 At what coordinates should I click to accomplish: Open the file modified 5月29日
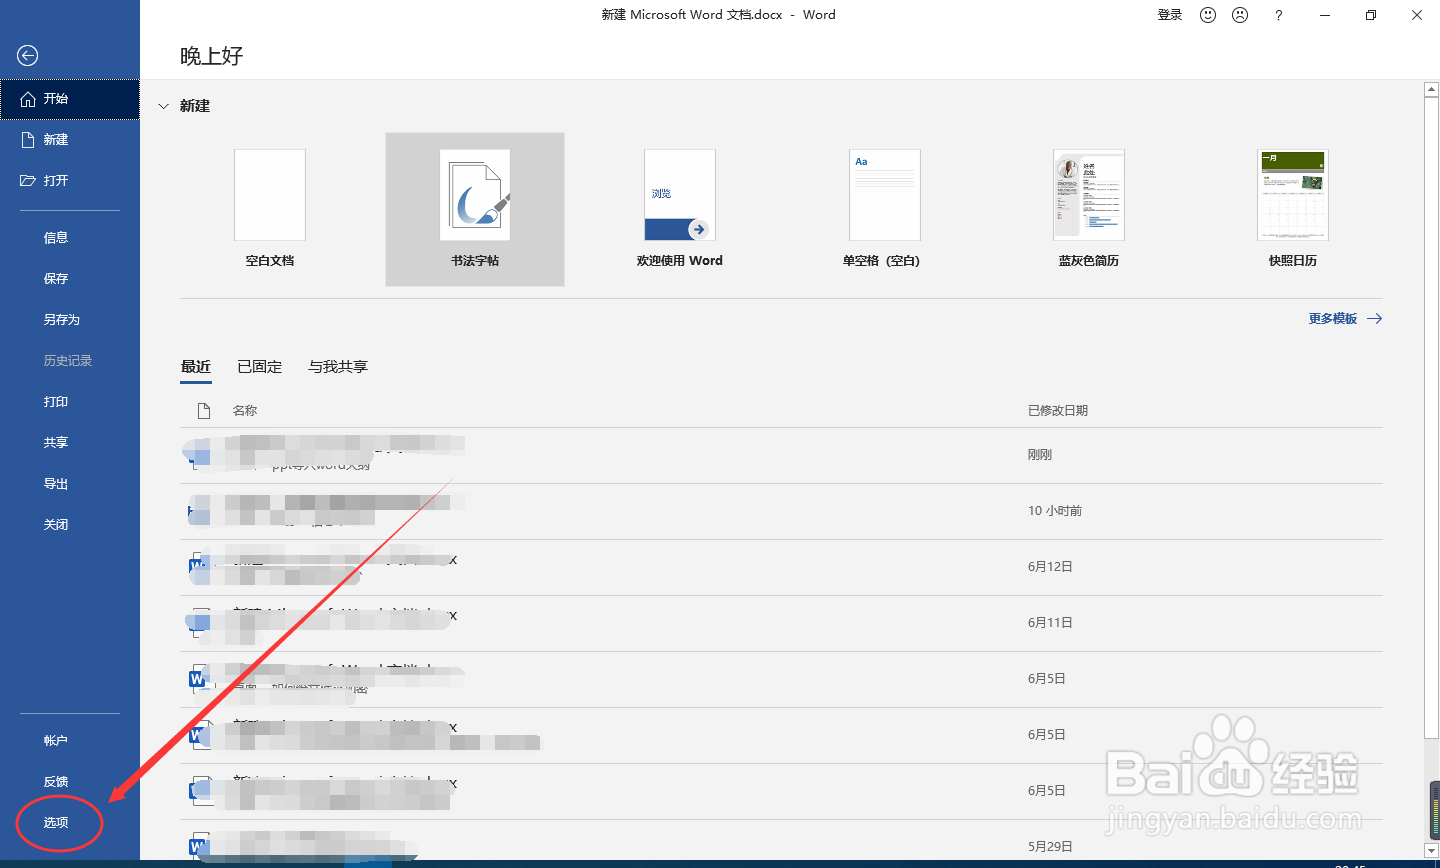click(781, 842)
